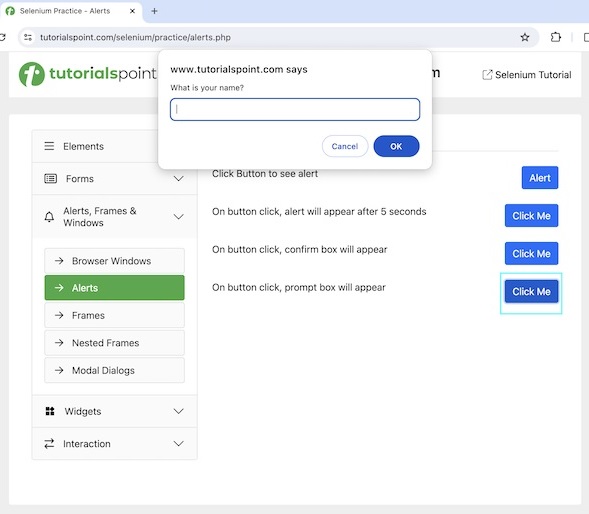Open the Selenium Tutorial link
The height and width of the screenshot is (514, 589).
[x=527, y=75]
